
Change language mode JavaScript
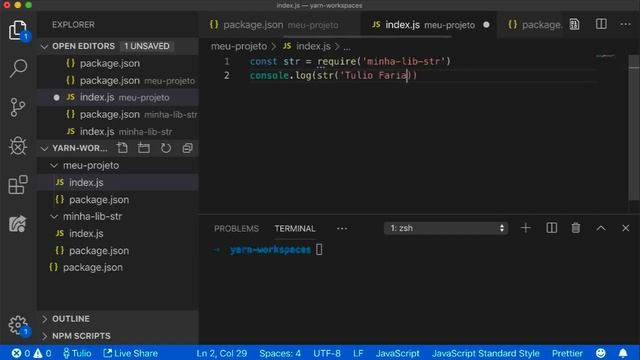(398, 353)
